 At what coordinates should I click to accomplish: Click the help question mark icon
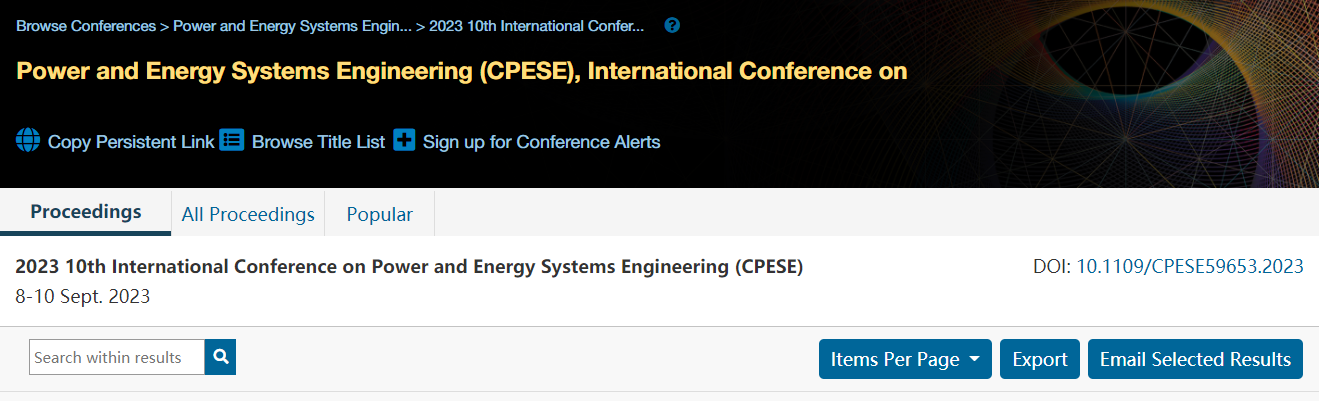[x=672, y=26]
